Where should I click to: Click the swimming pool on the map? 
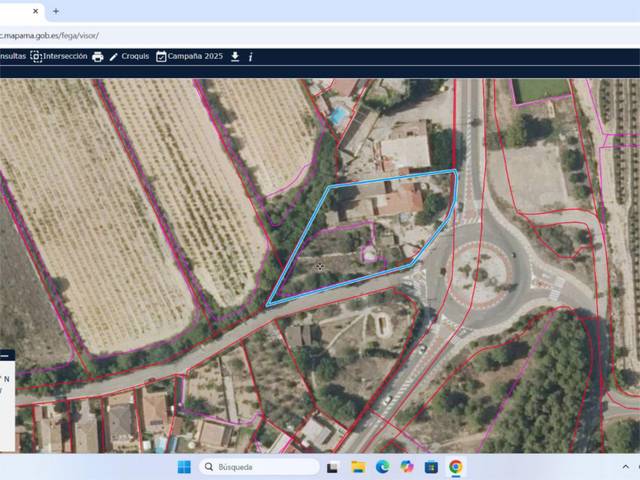[339, 115]
